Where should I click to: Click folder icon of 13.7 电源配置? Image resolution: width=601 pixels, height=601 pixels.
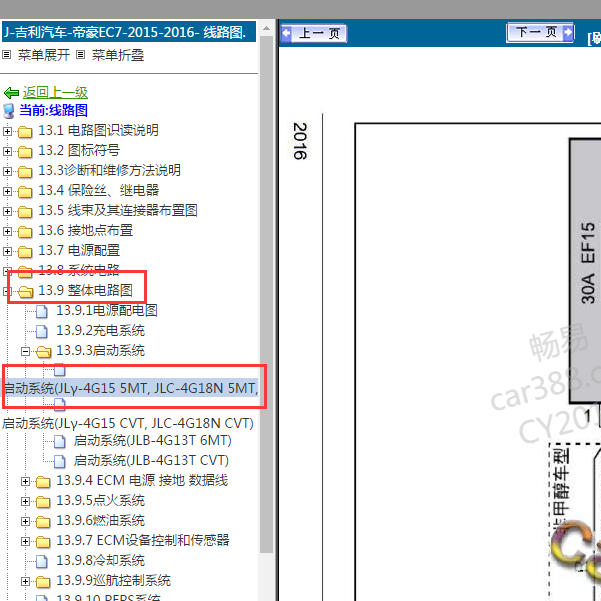click(x=25, y=251)
